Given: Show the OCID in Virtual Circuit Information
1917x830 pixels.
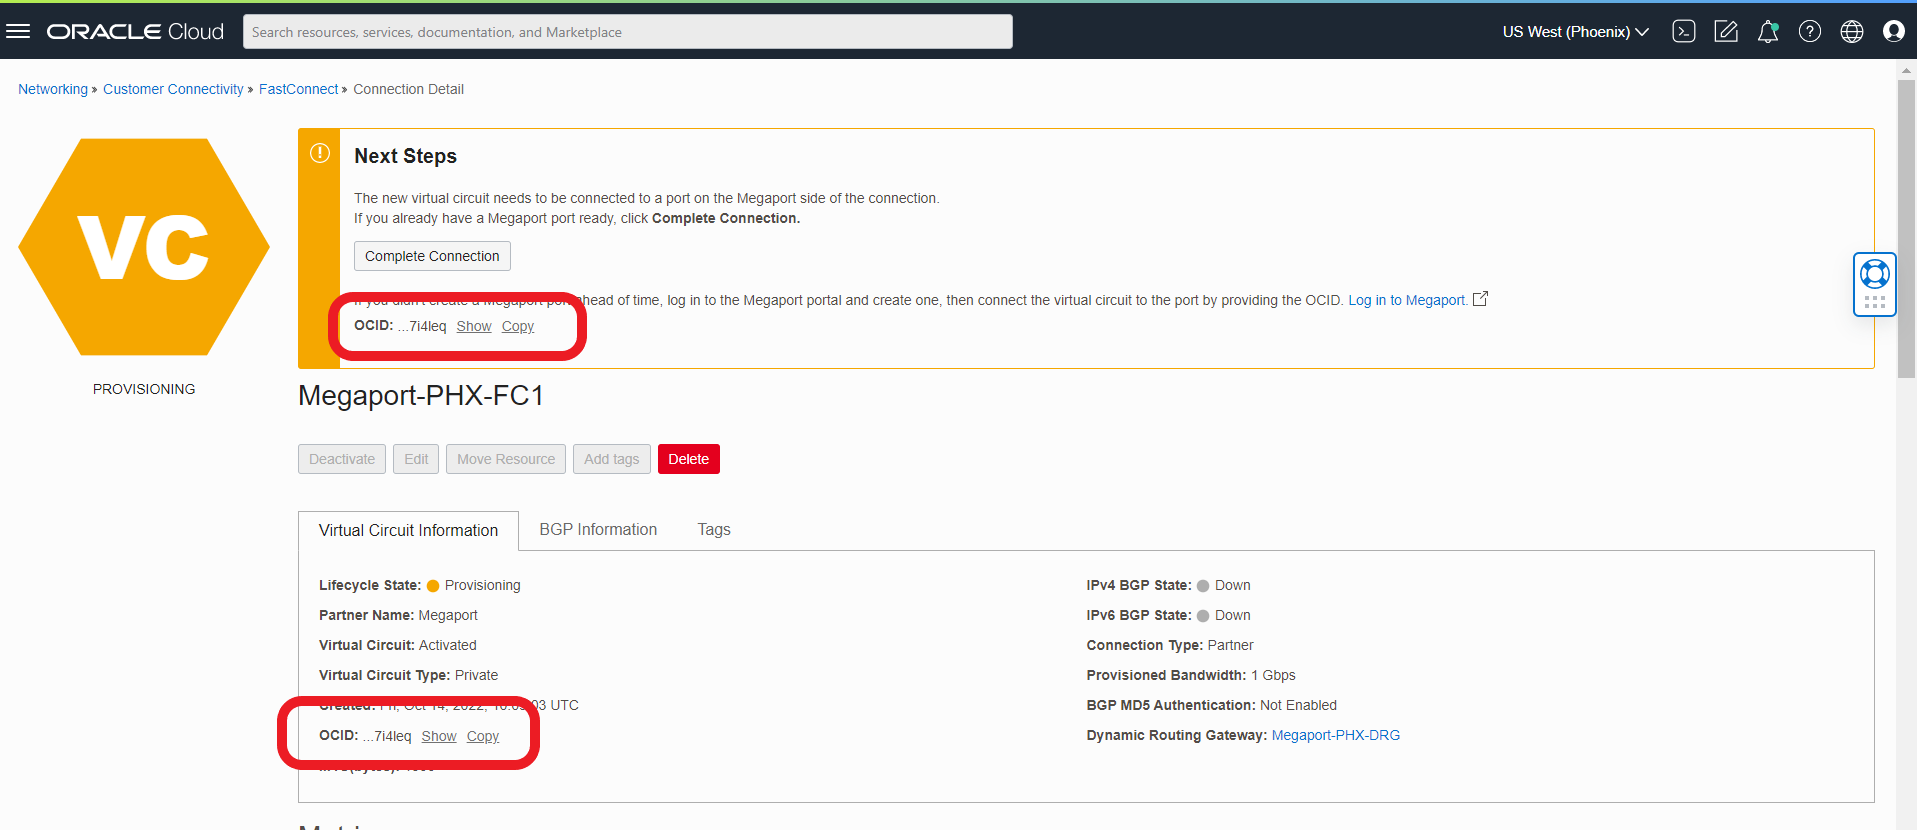Looking at the screenshot, I should pyautogui.click(x=439, y=736).
